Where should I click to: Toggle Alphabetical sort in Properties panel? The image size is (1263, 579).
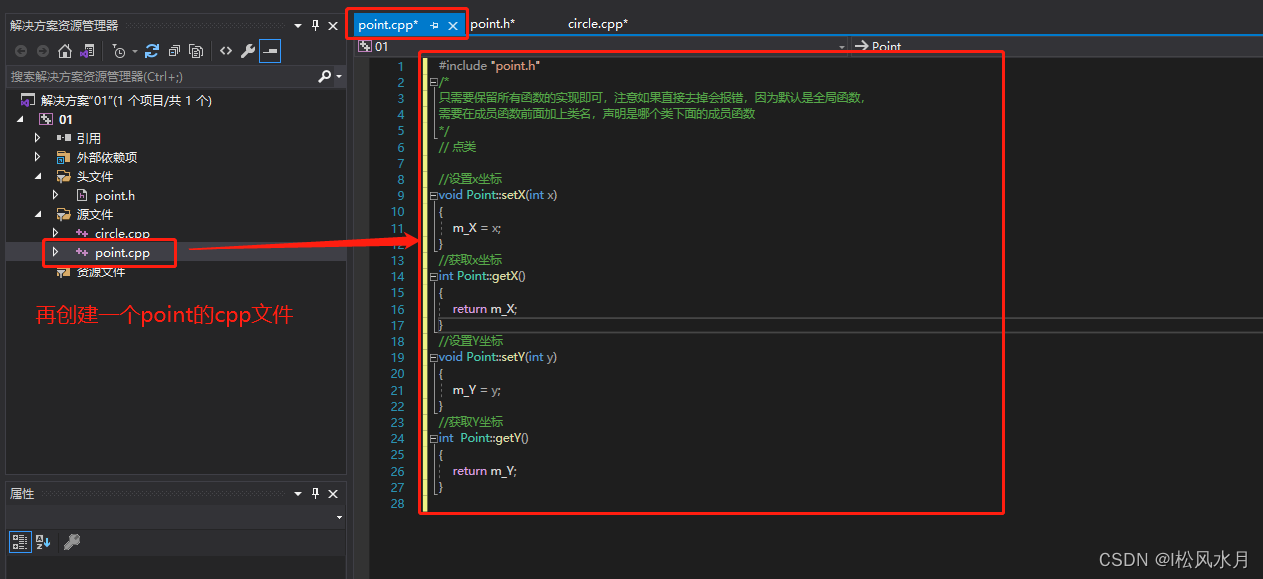tap(43, 542)
